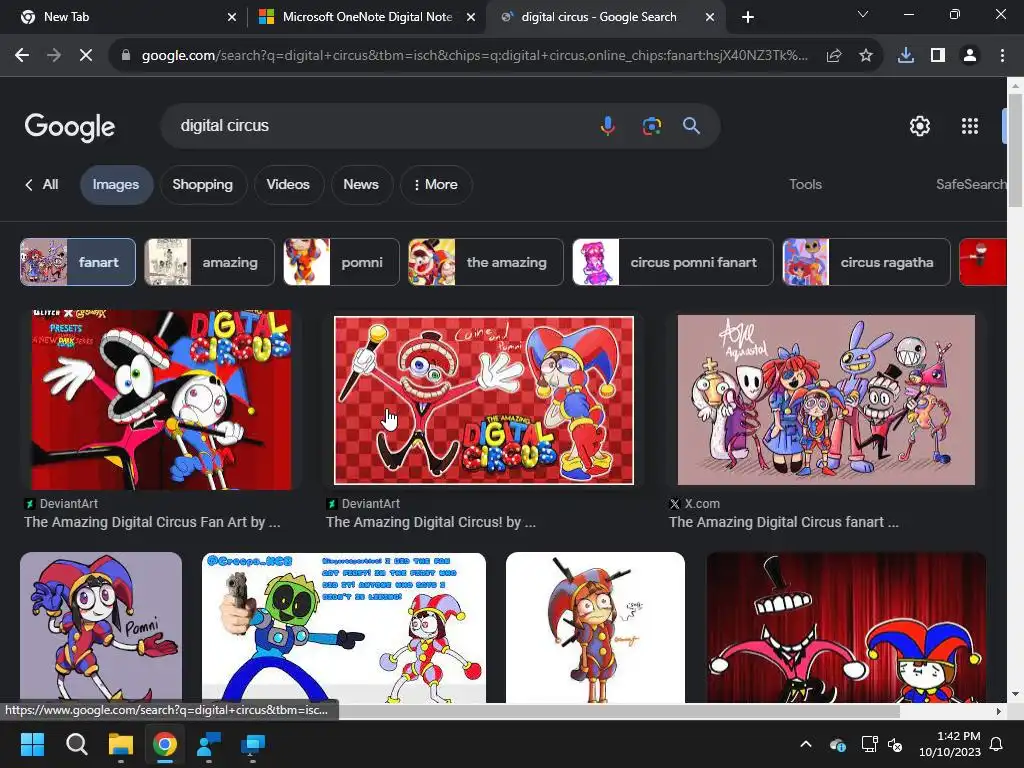Toggle the pomni filter chip
The width and height of the screenshot is (1024, 768).
[x=342, y=262]
